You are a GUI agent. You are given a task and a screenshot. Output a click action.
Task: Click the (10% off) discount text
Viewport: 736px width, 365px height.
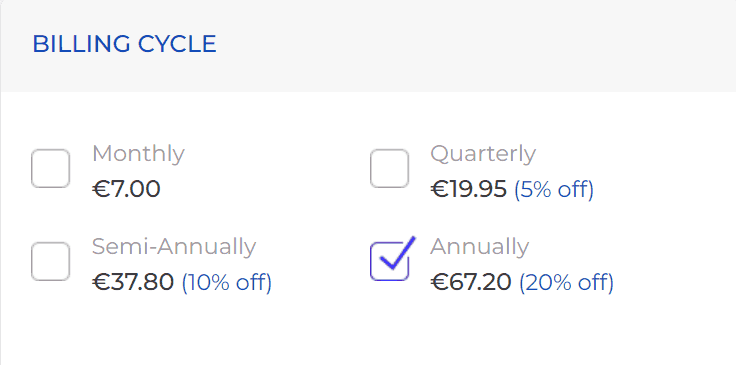(x=227, y=282)
